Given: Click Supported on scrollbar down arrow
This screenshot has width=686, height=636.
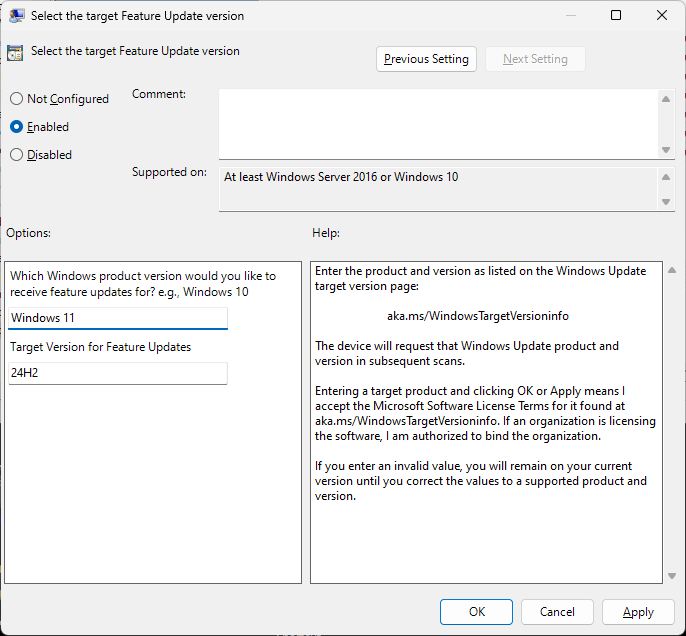Looking at the screenshot, I should (667, 202).
